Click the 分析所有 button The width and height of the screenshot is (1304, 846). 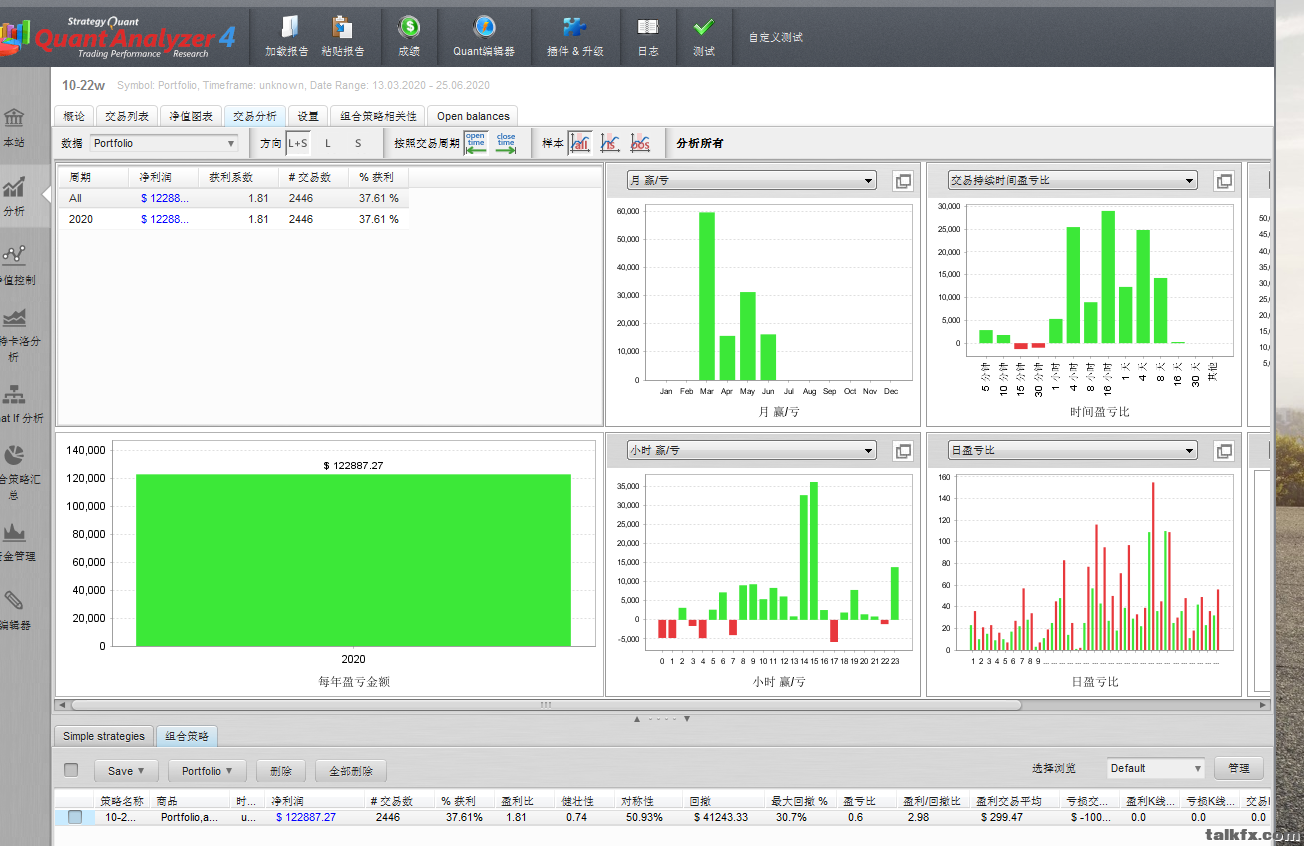tap(700, 143)
